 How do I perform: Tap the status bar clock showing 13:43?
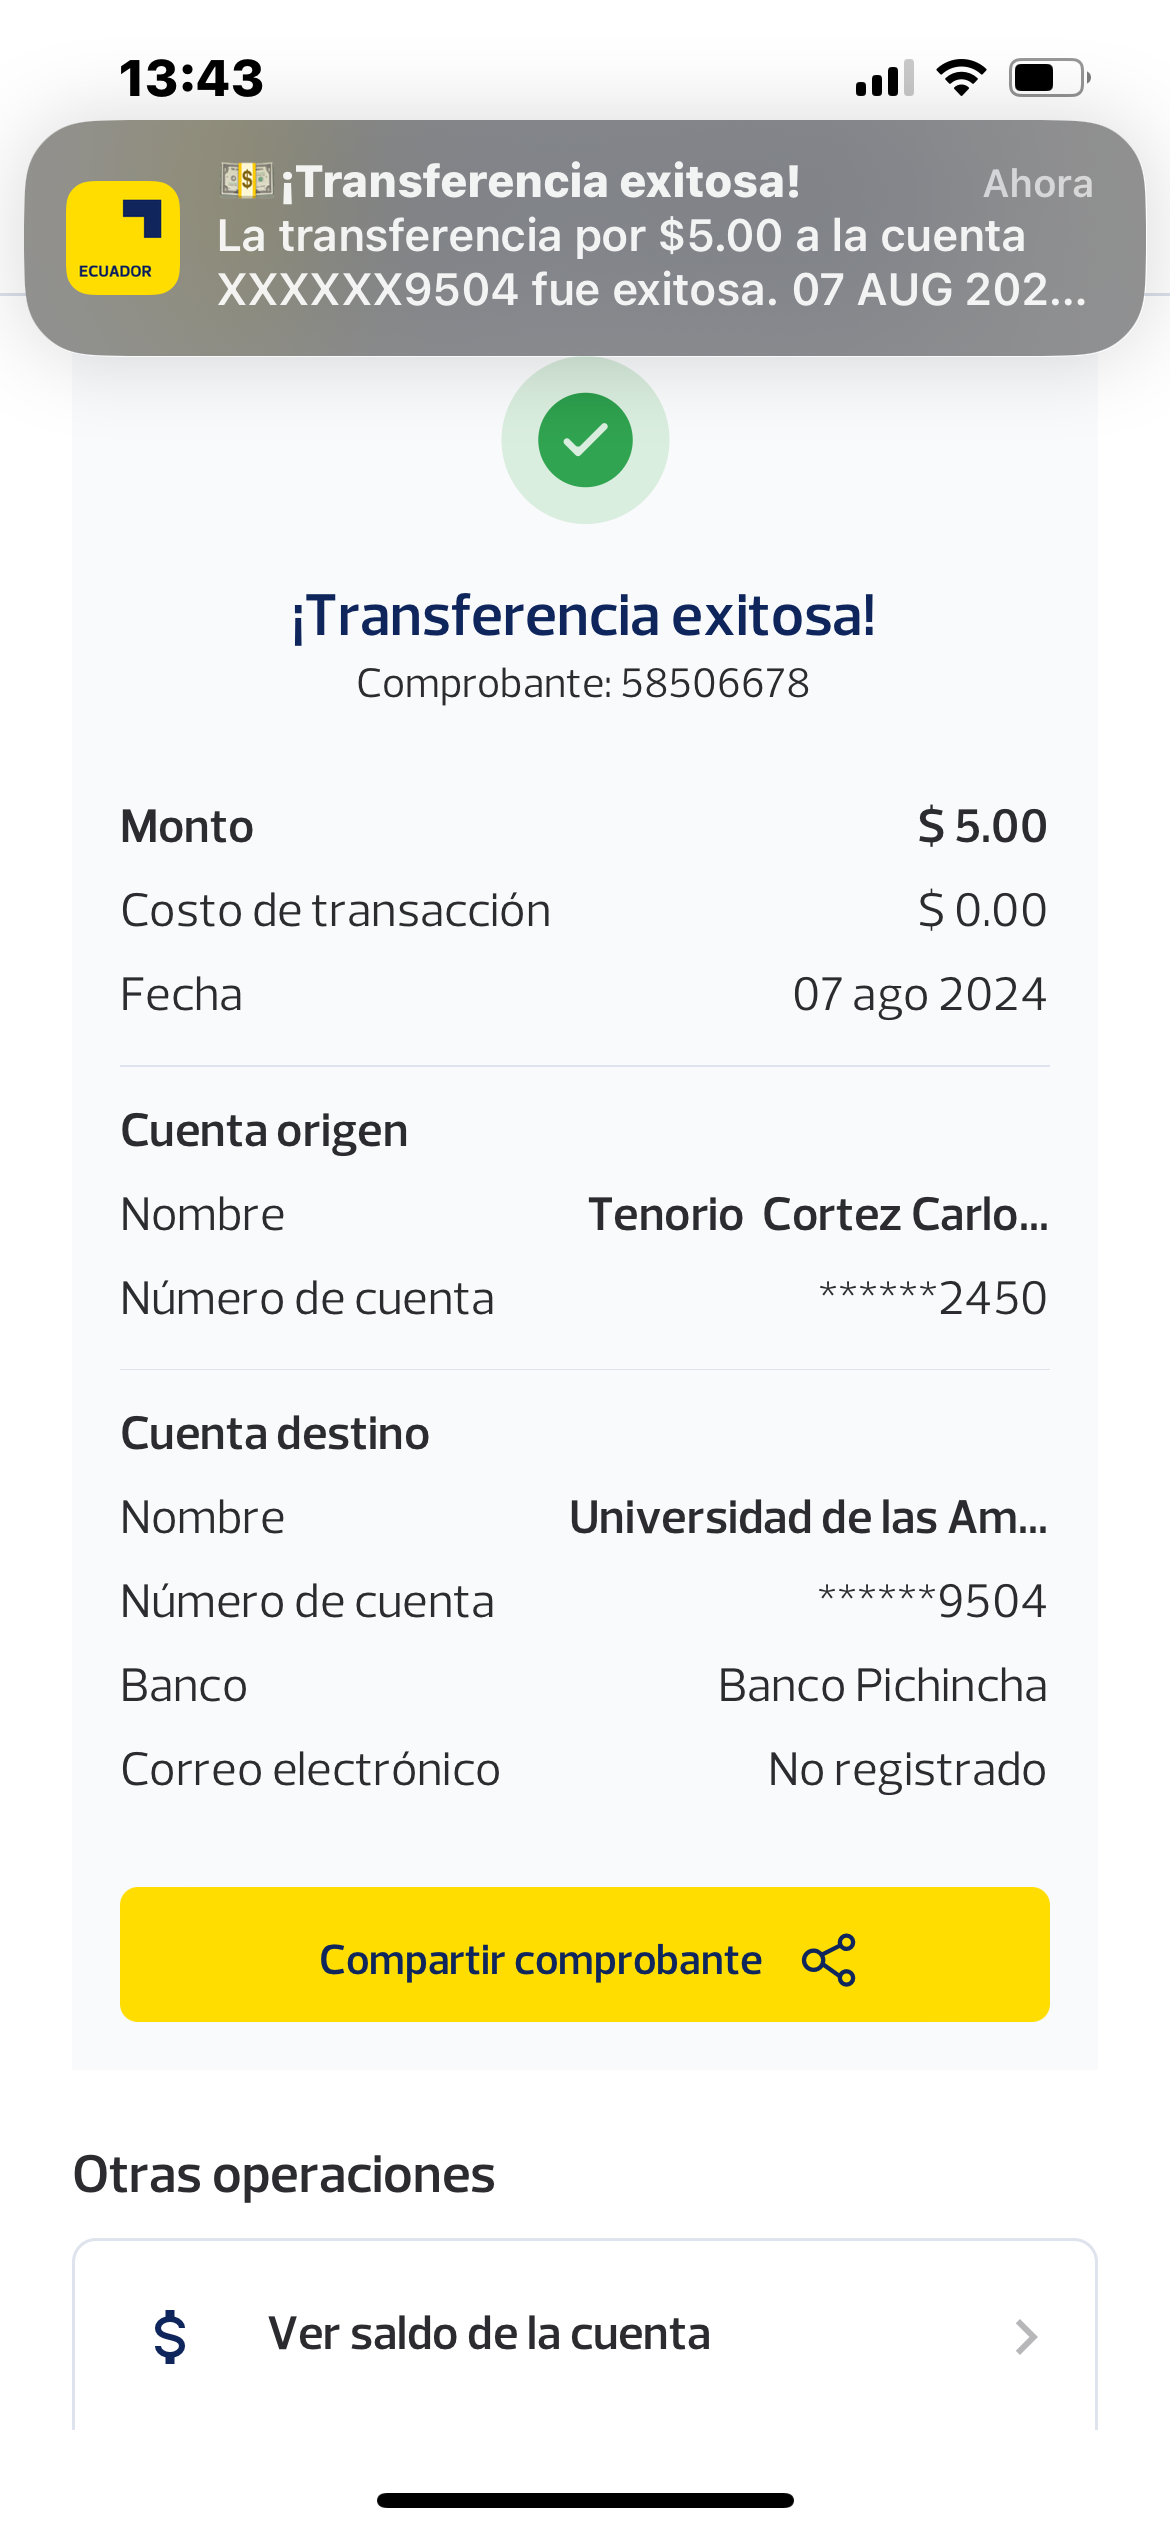191,78
